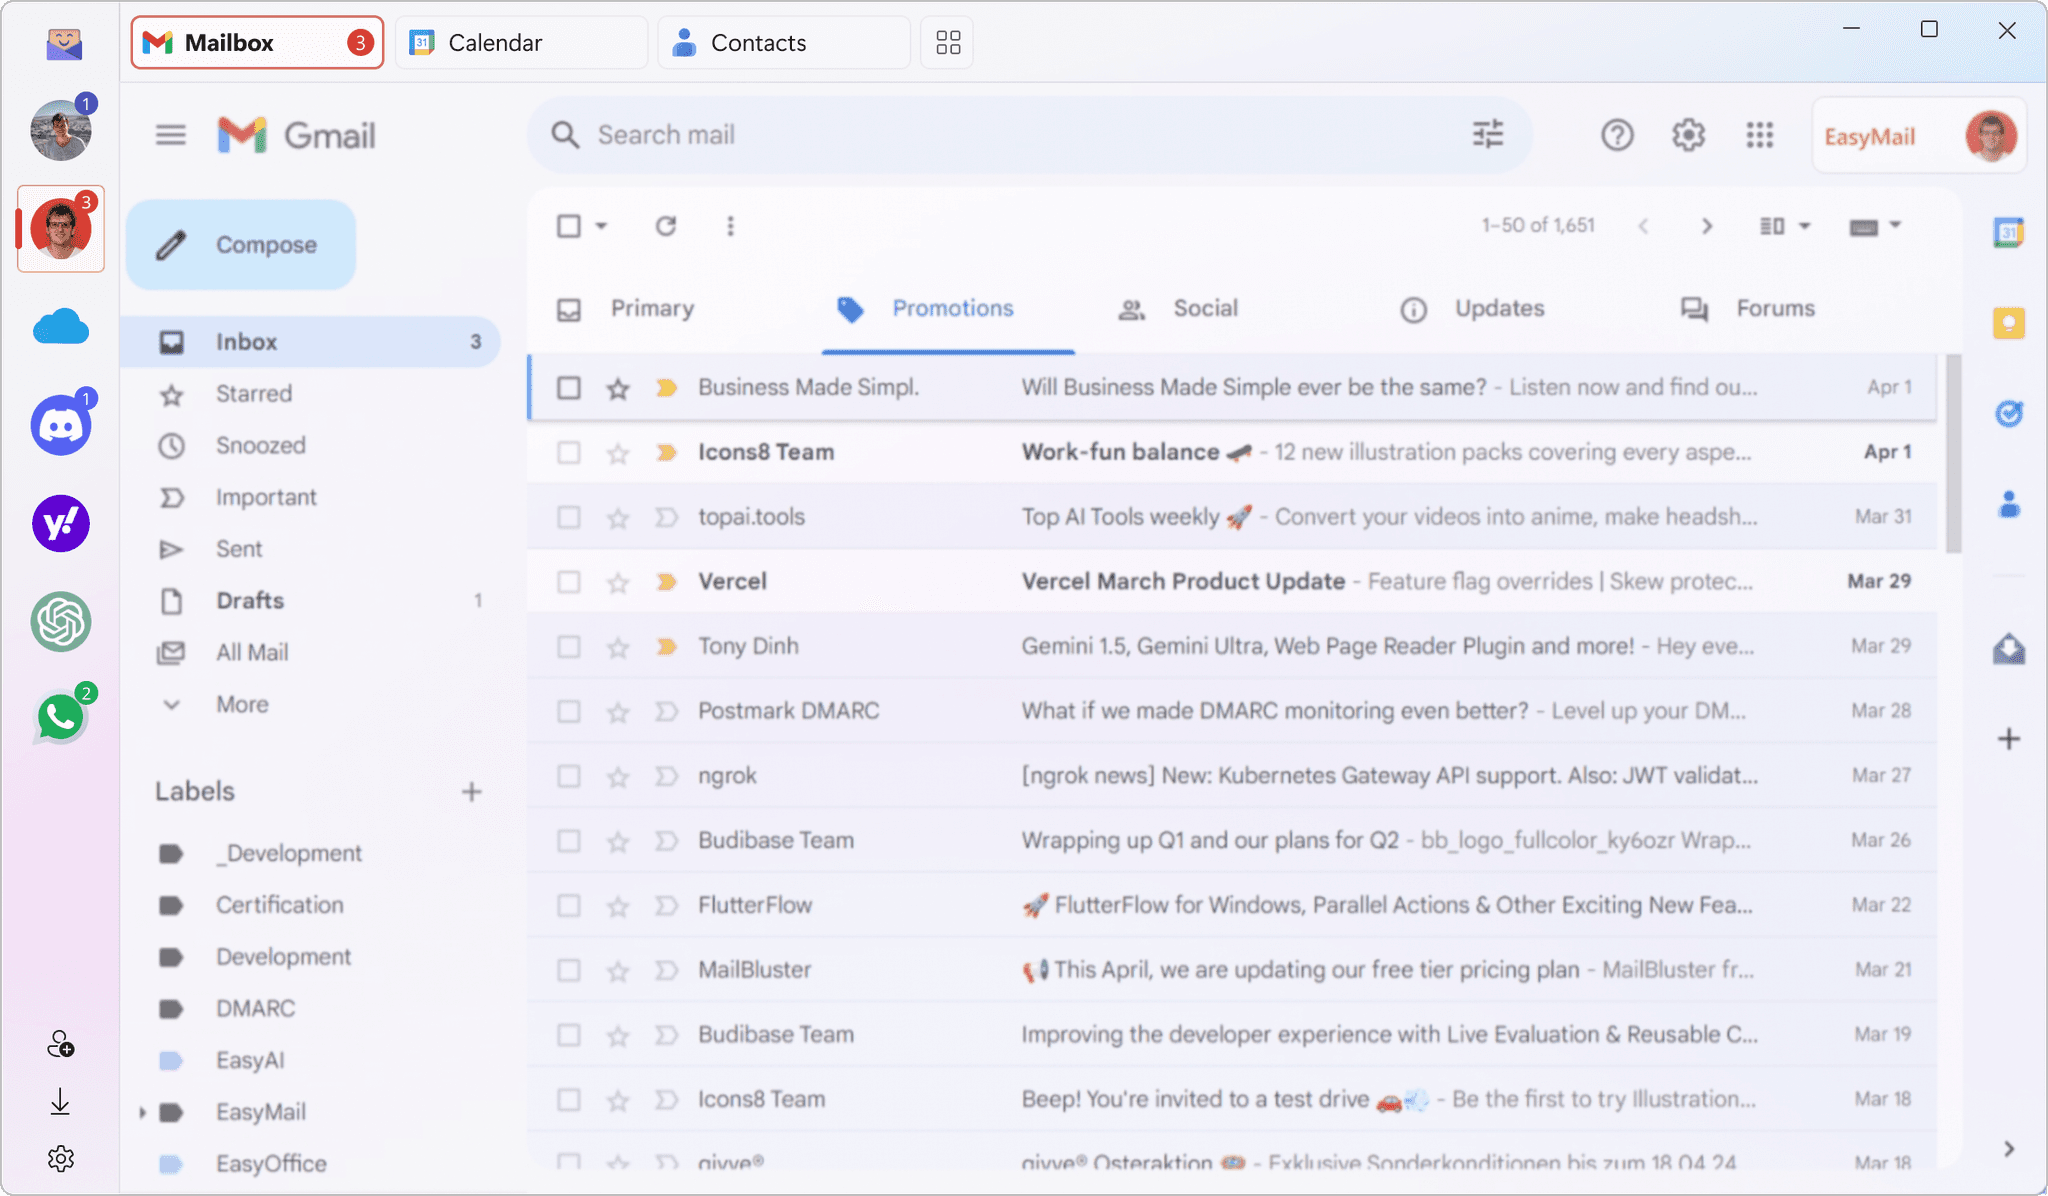Refresh the mail list
This screenshot has height=1196, width=2048.
pyautogui.click(x=666, y=226)
